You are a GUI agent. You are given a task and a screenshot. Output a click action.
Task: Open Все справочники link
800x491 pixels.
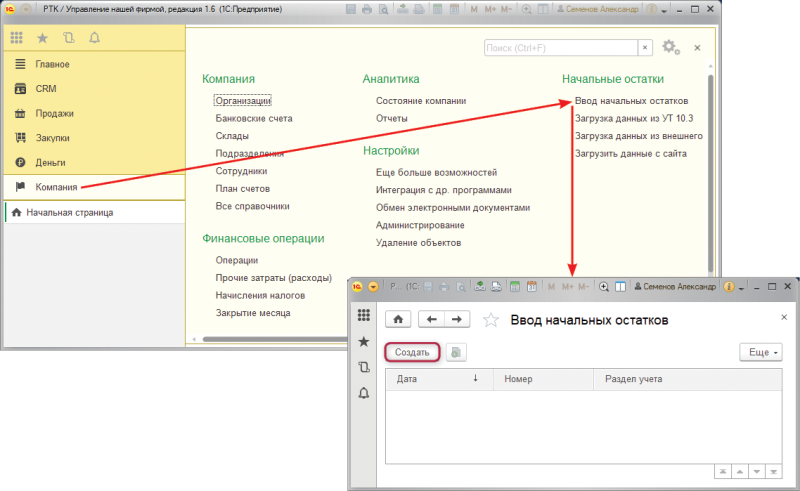[x=253, y=206]
